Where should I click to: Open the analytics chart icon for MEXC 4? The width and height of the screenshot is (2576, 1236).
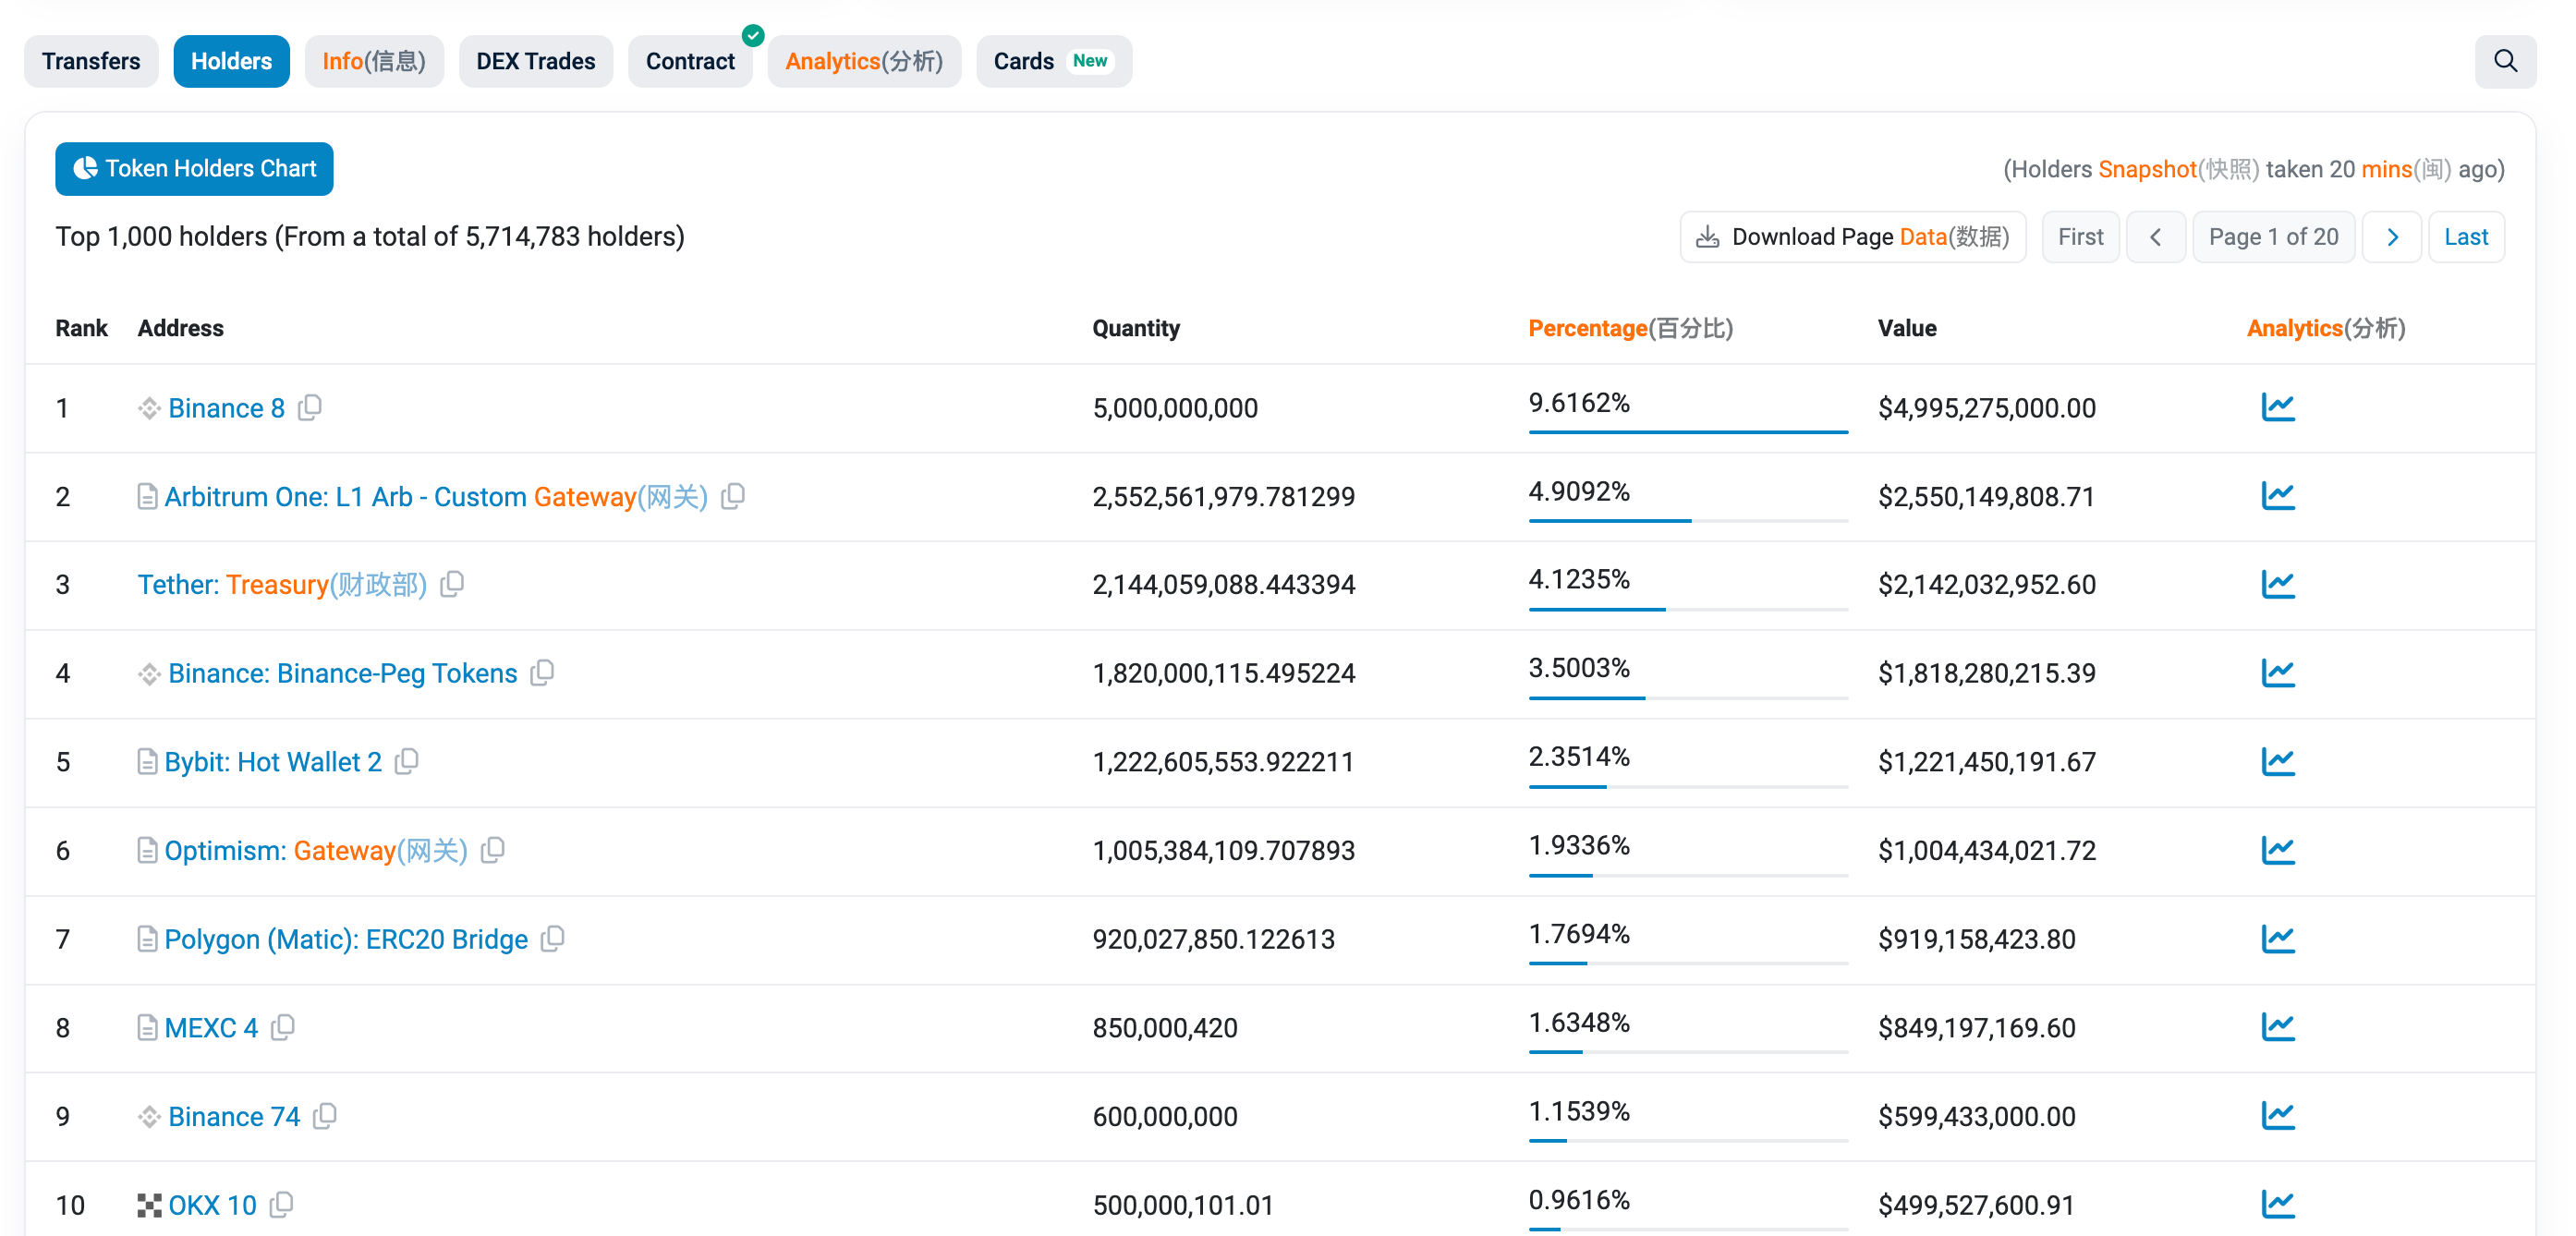pyautogui.click(x=2277, y=1027)
